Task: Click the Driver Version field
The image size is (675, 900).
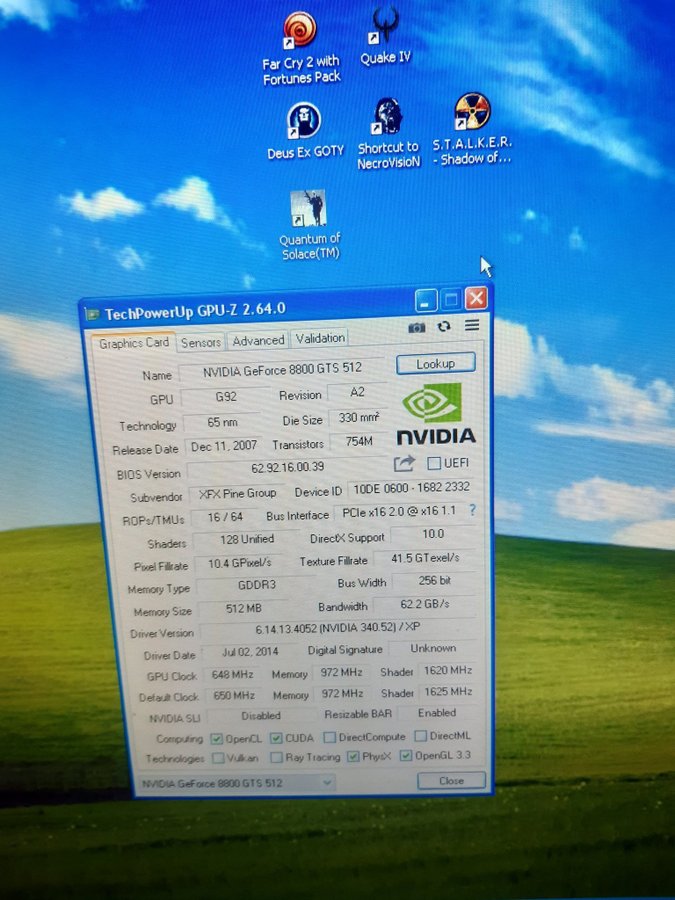Action: 338,628
